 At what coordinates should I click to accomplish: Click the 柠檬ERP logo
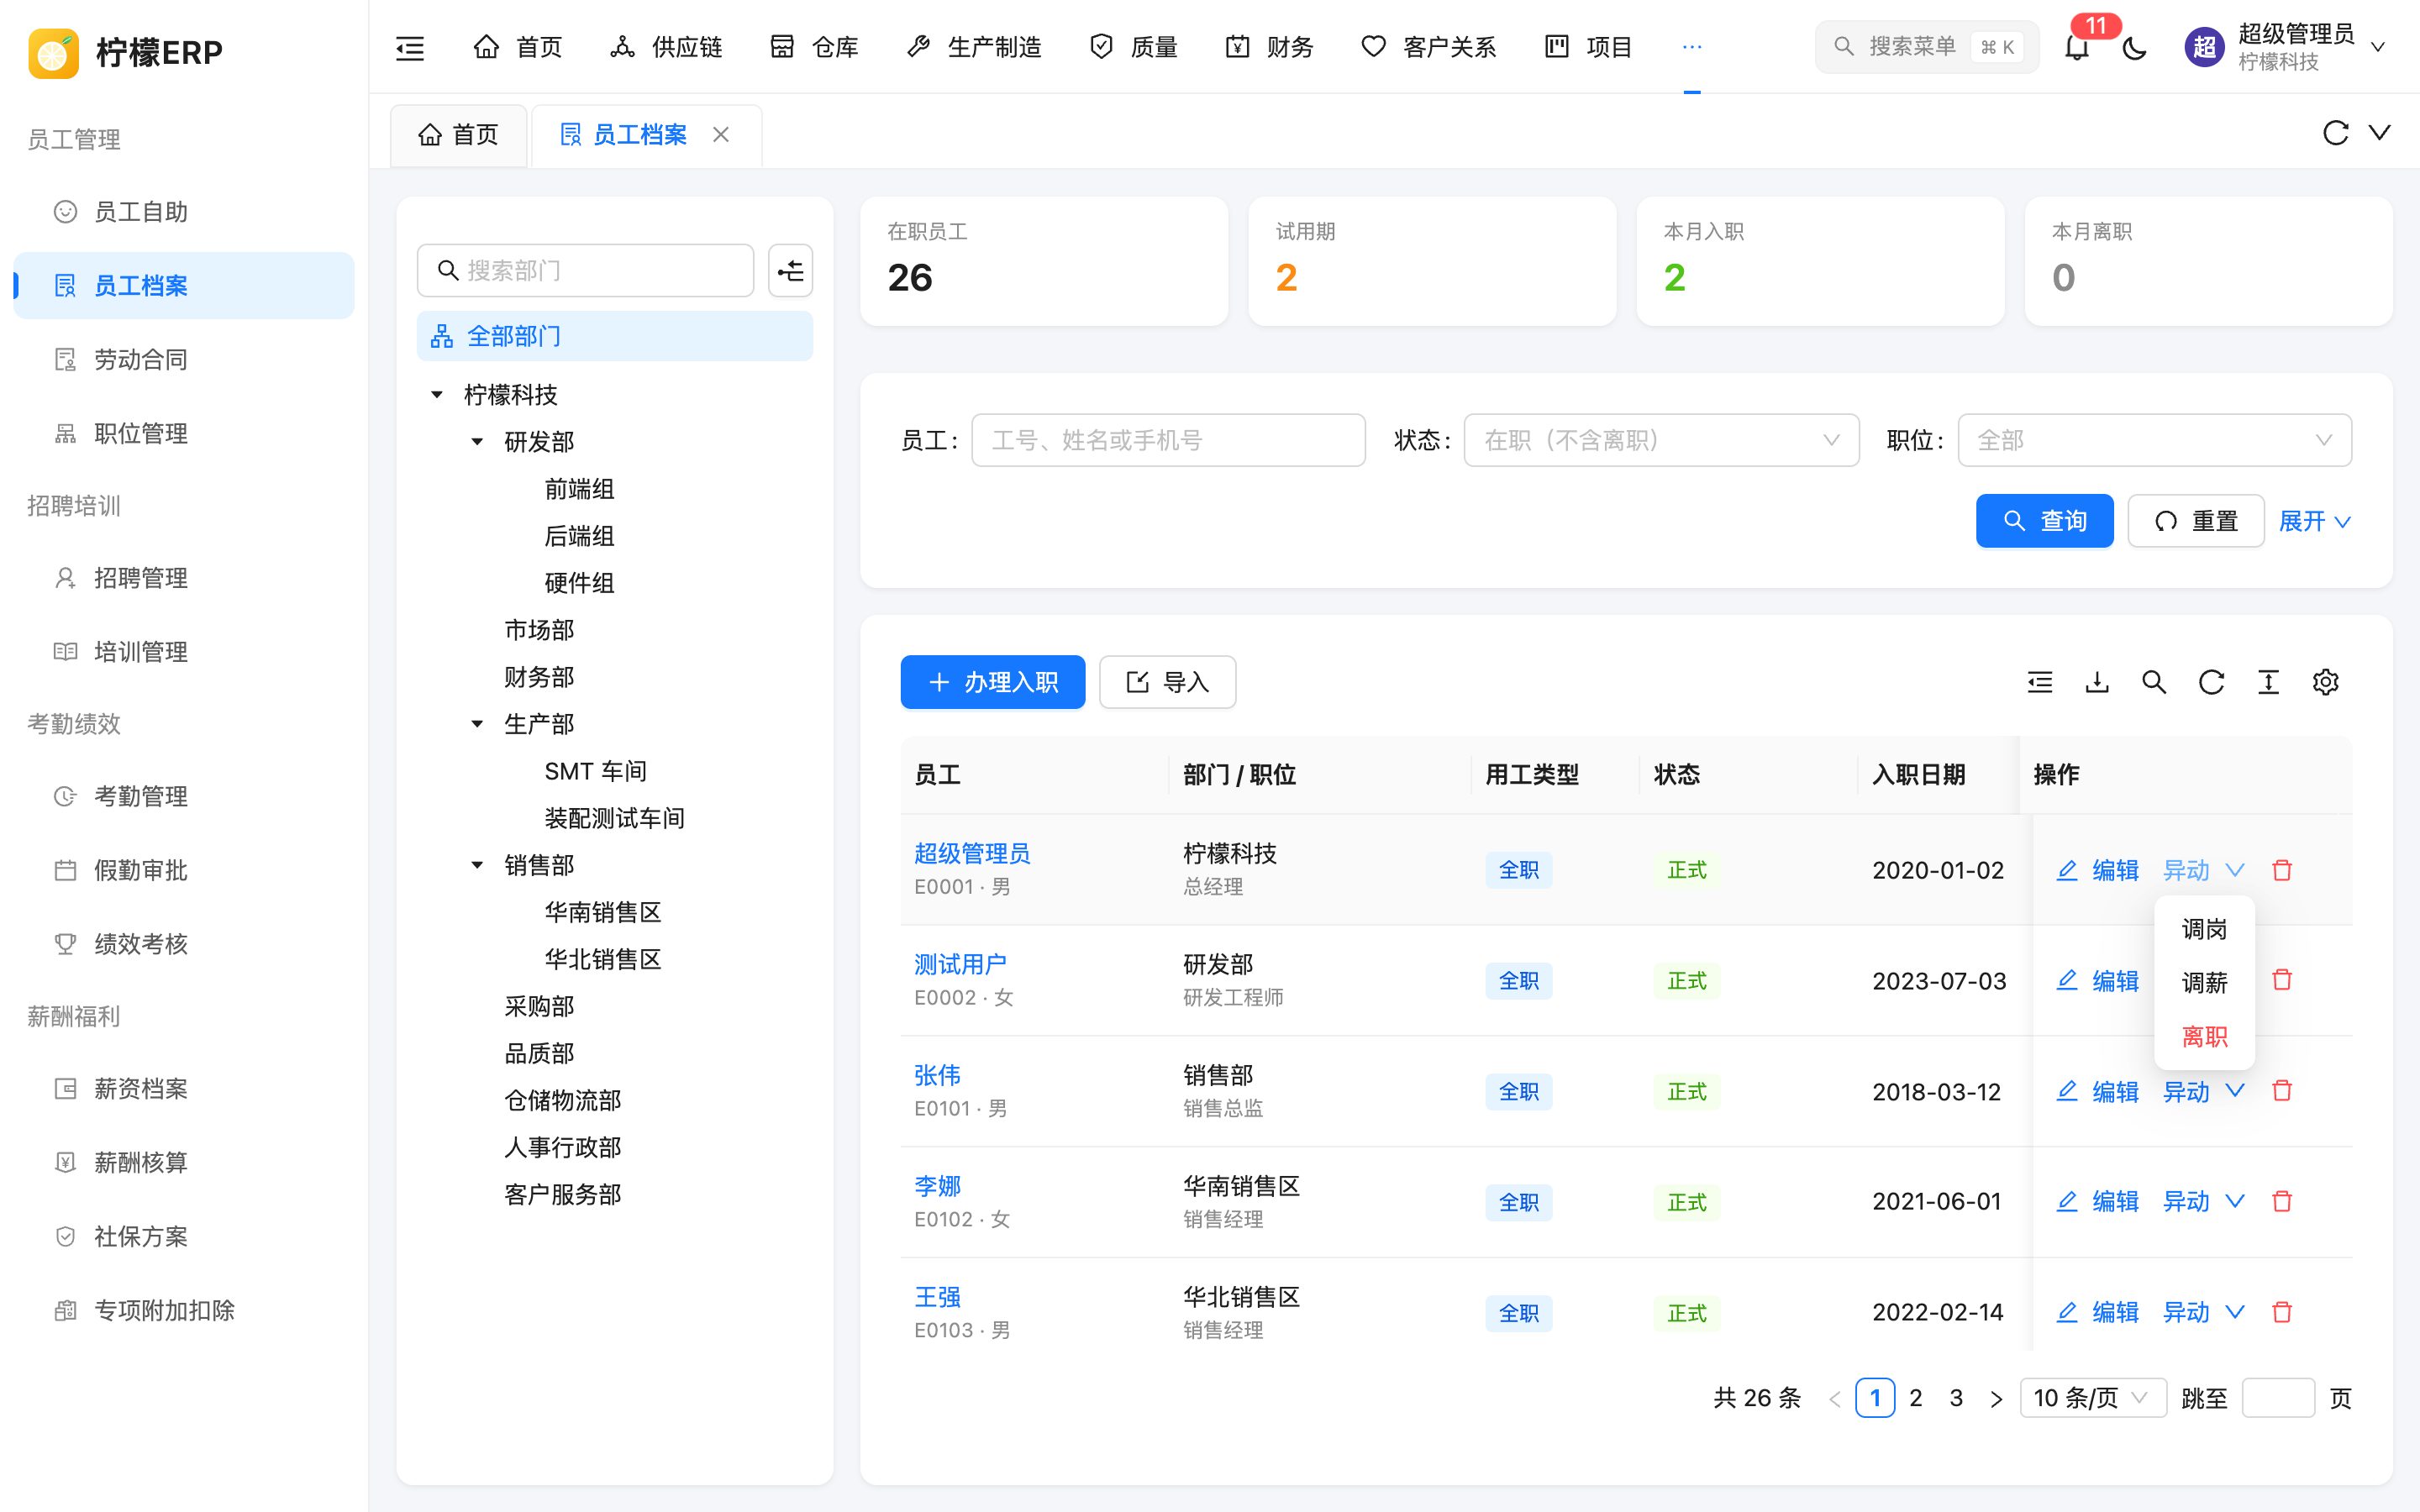coord(125,52)
